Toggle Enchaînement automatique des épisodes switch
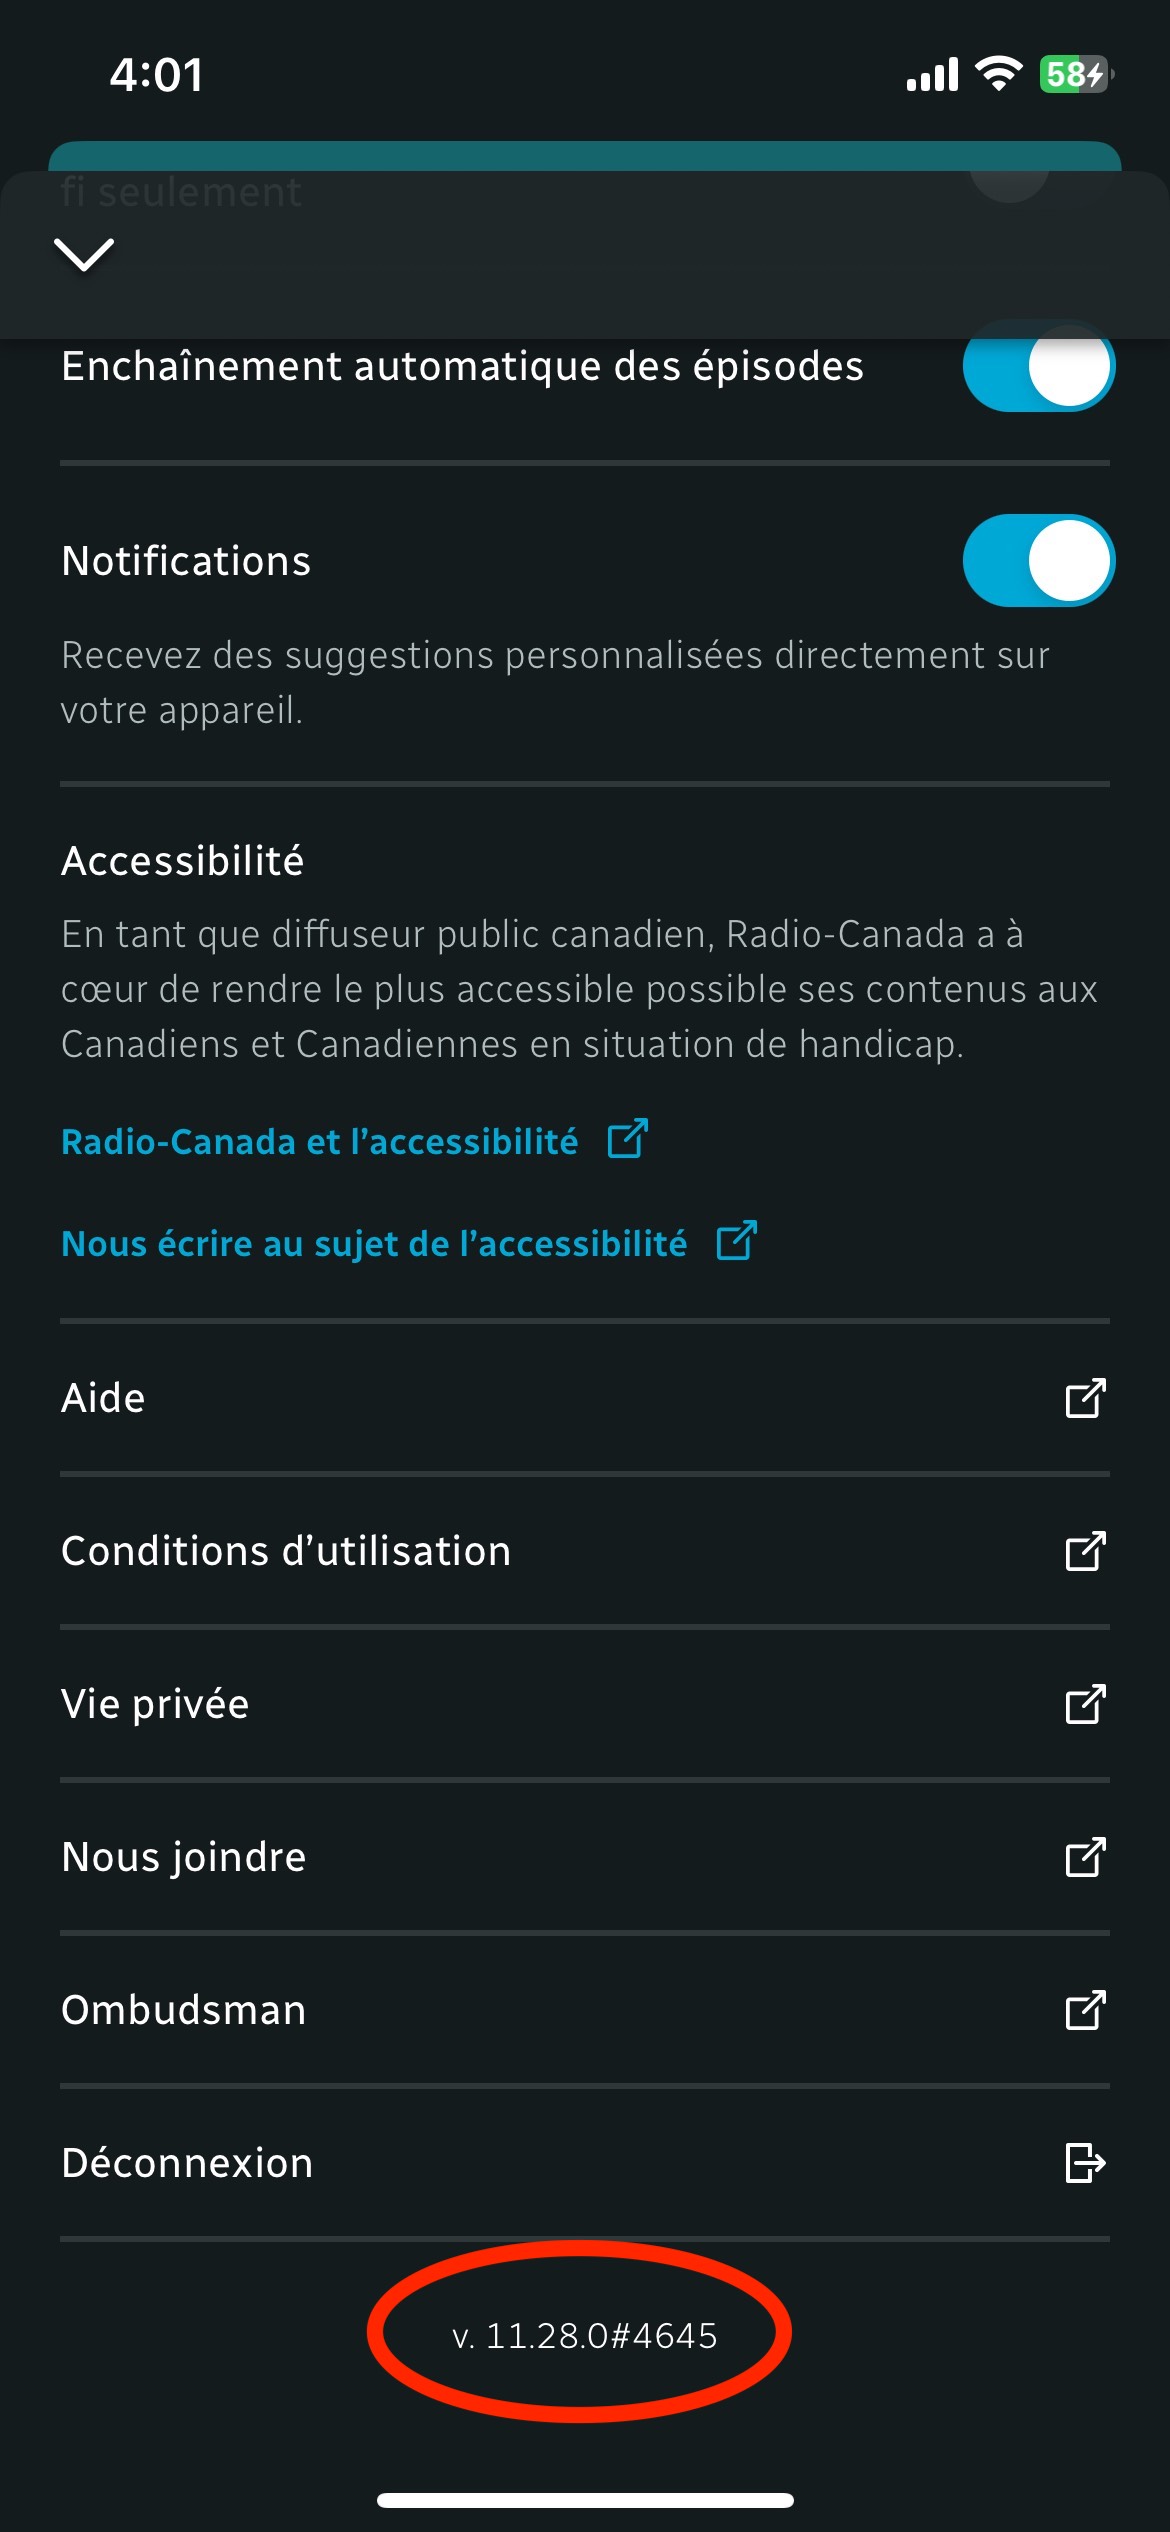 (1038, 366)
